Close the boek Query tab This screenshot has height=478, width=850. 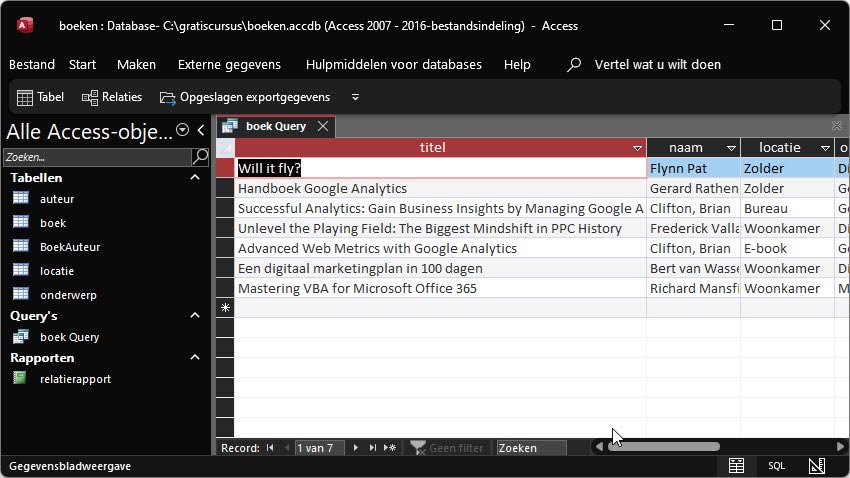pyautogui.click(x=323, y=126)
